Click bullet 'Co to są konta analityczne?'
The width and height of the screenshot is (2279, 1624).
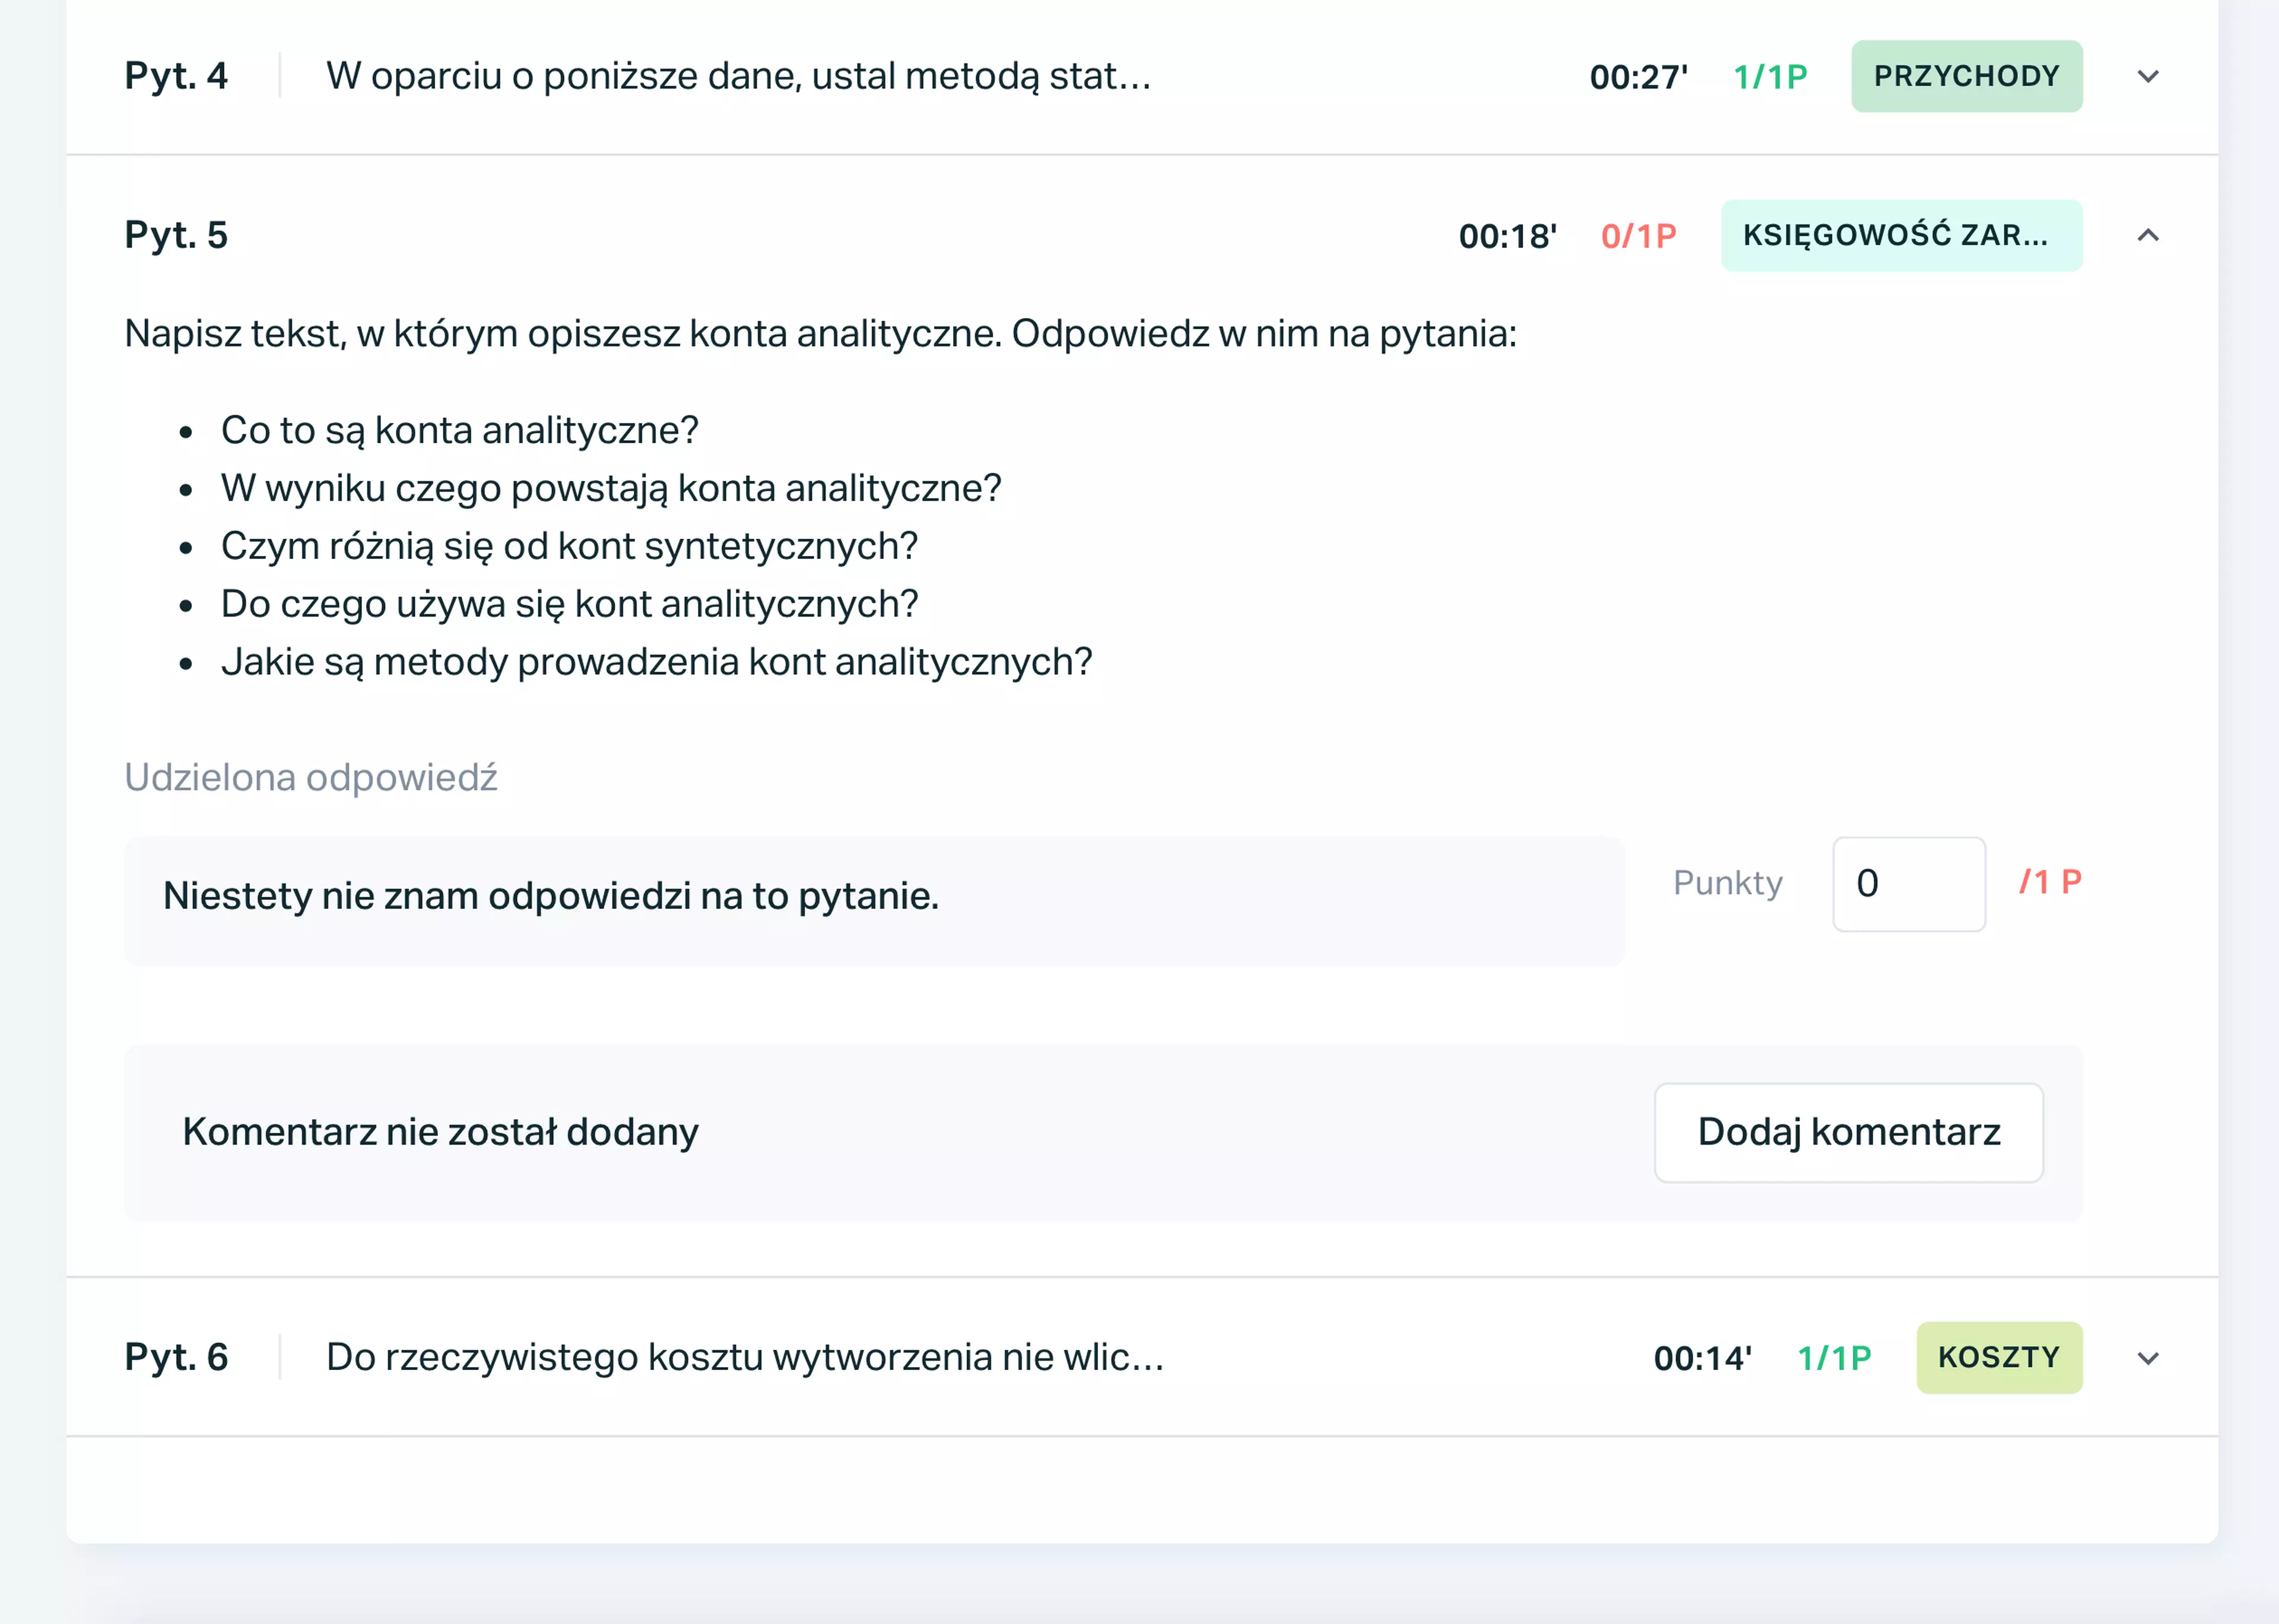click(x=459, y=430)
